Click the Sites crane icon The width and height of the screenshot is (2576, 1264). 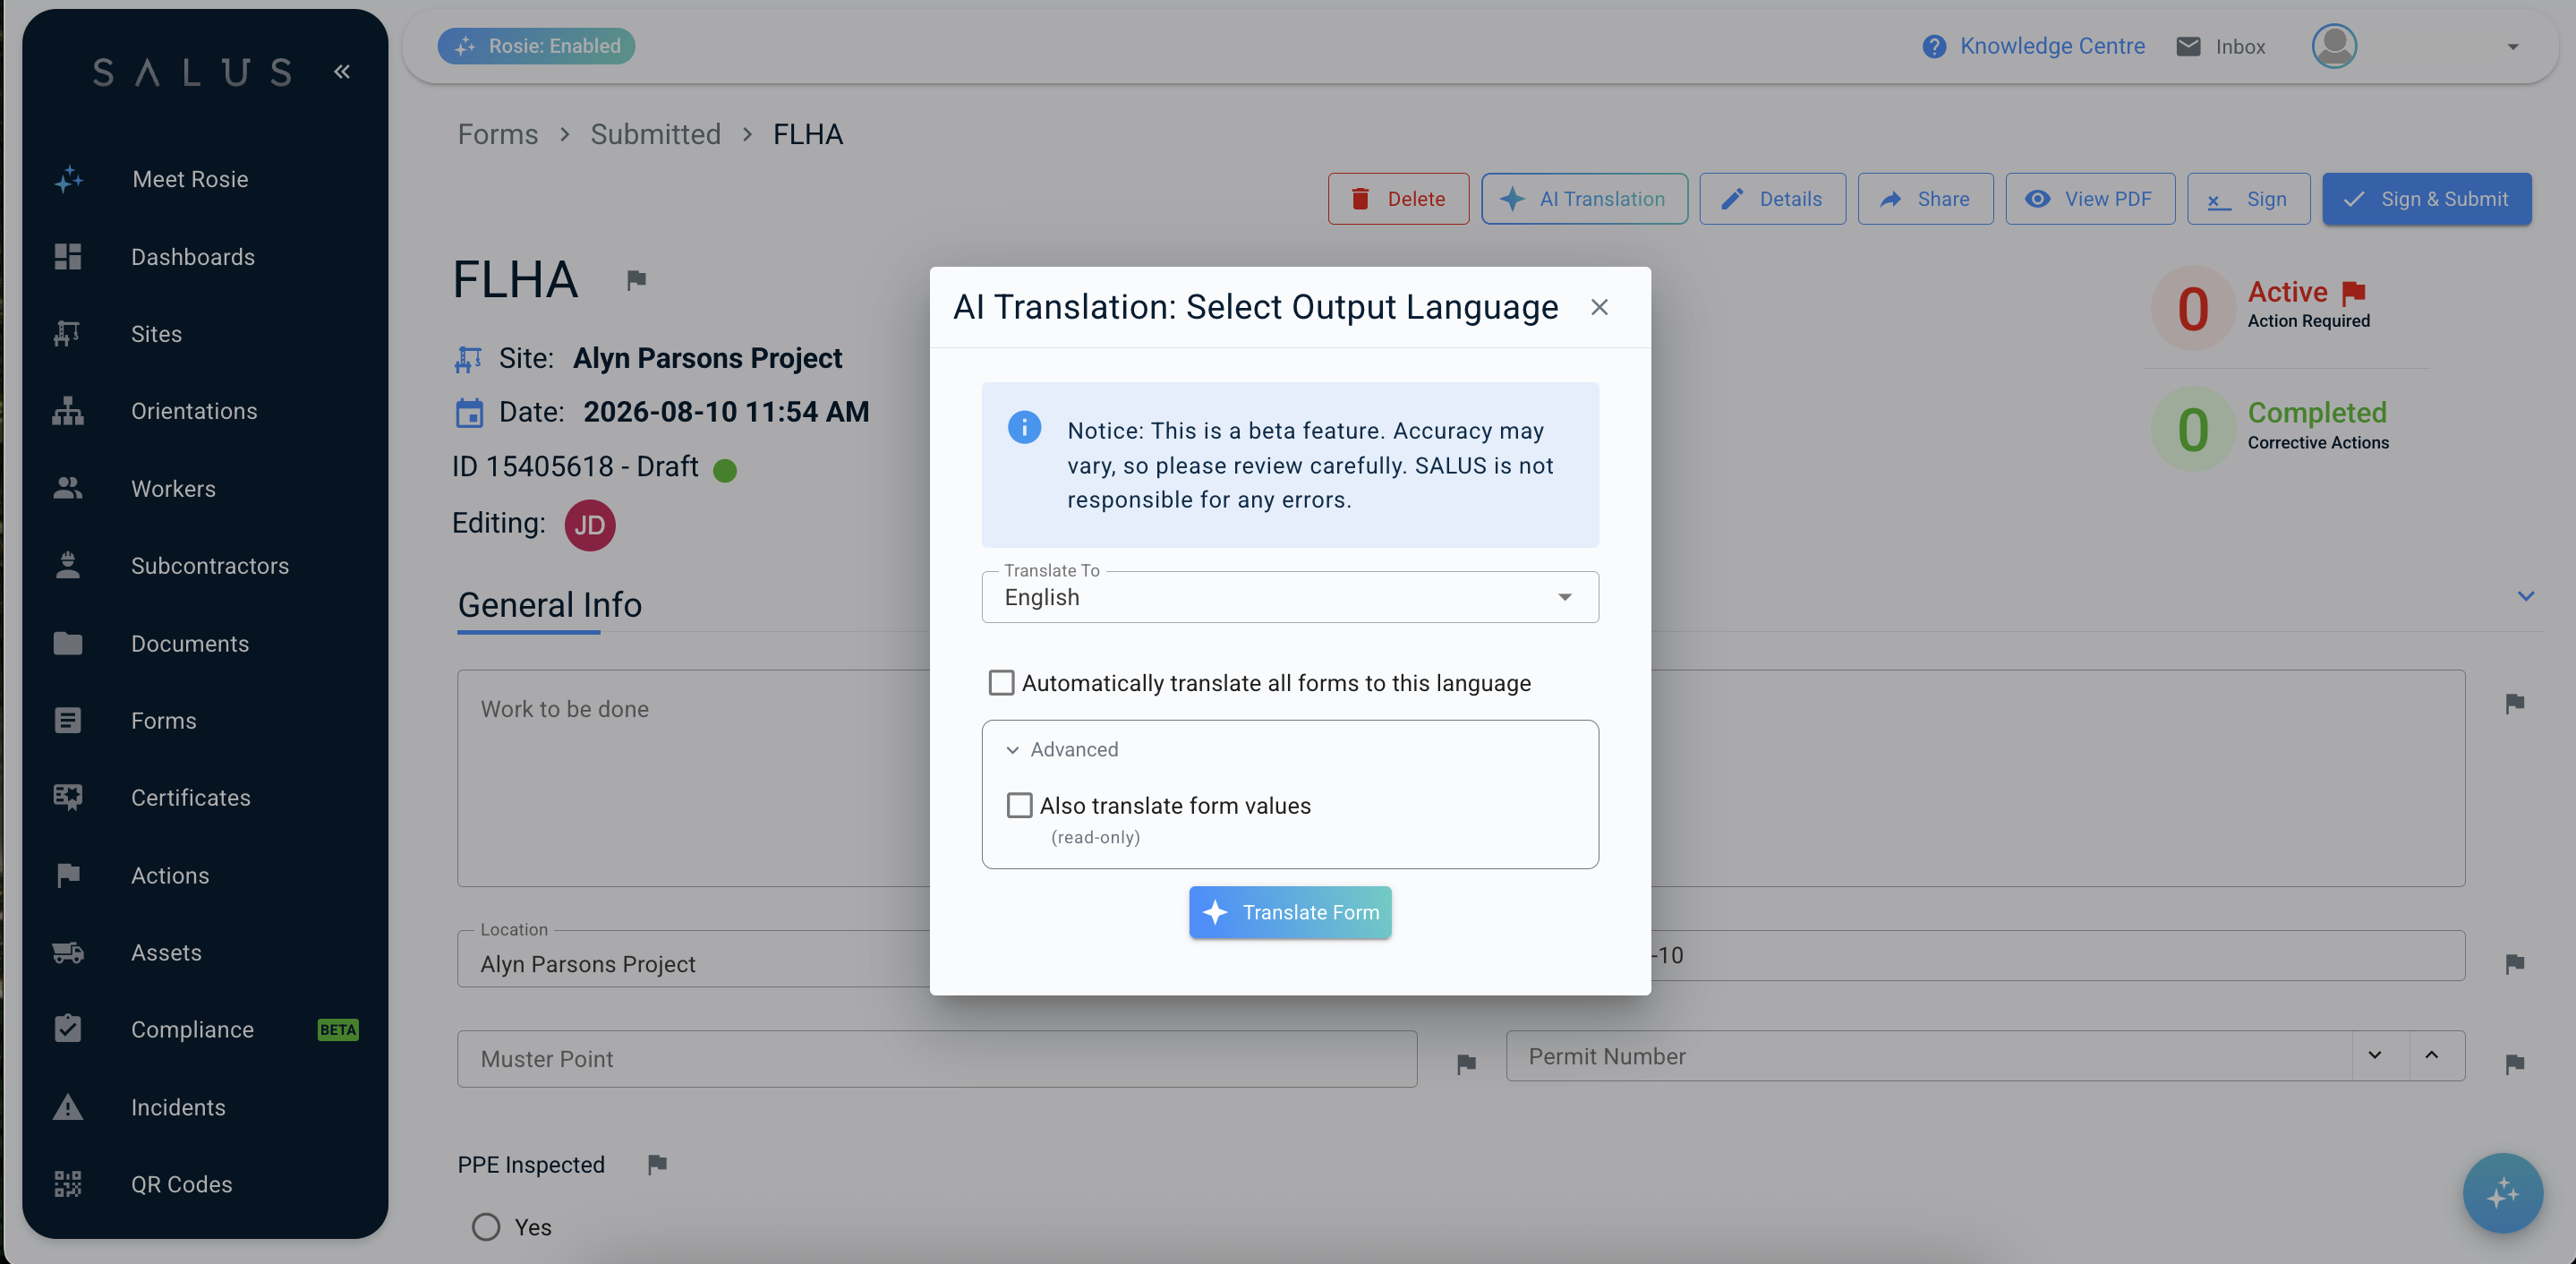68,334
